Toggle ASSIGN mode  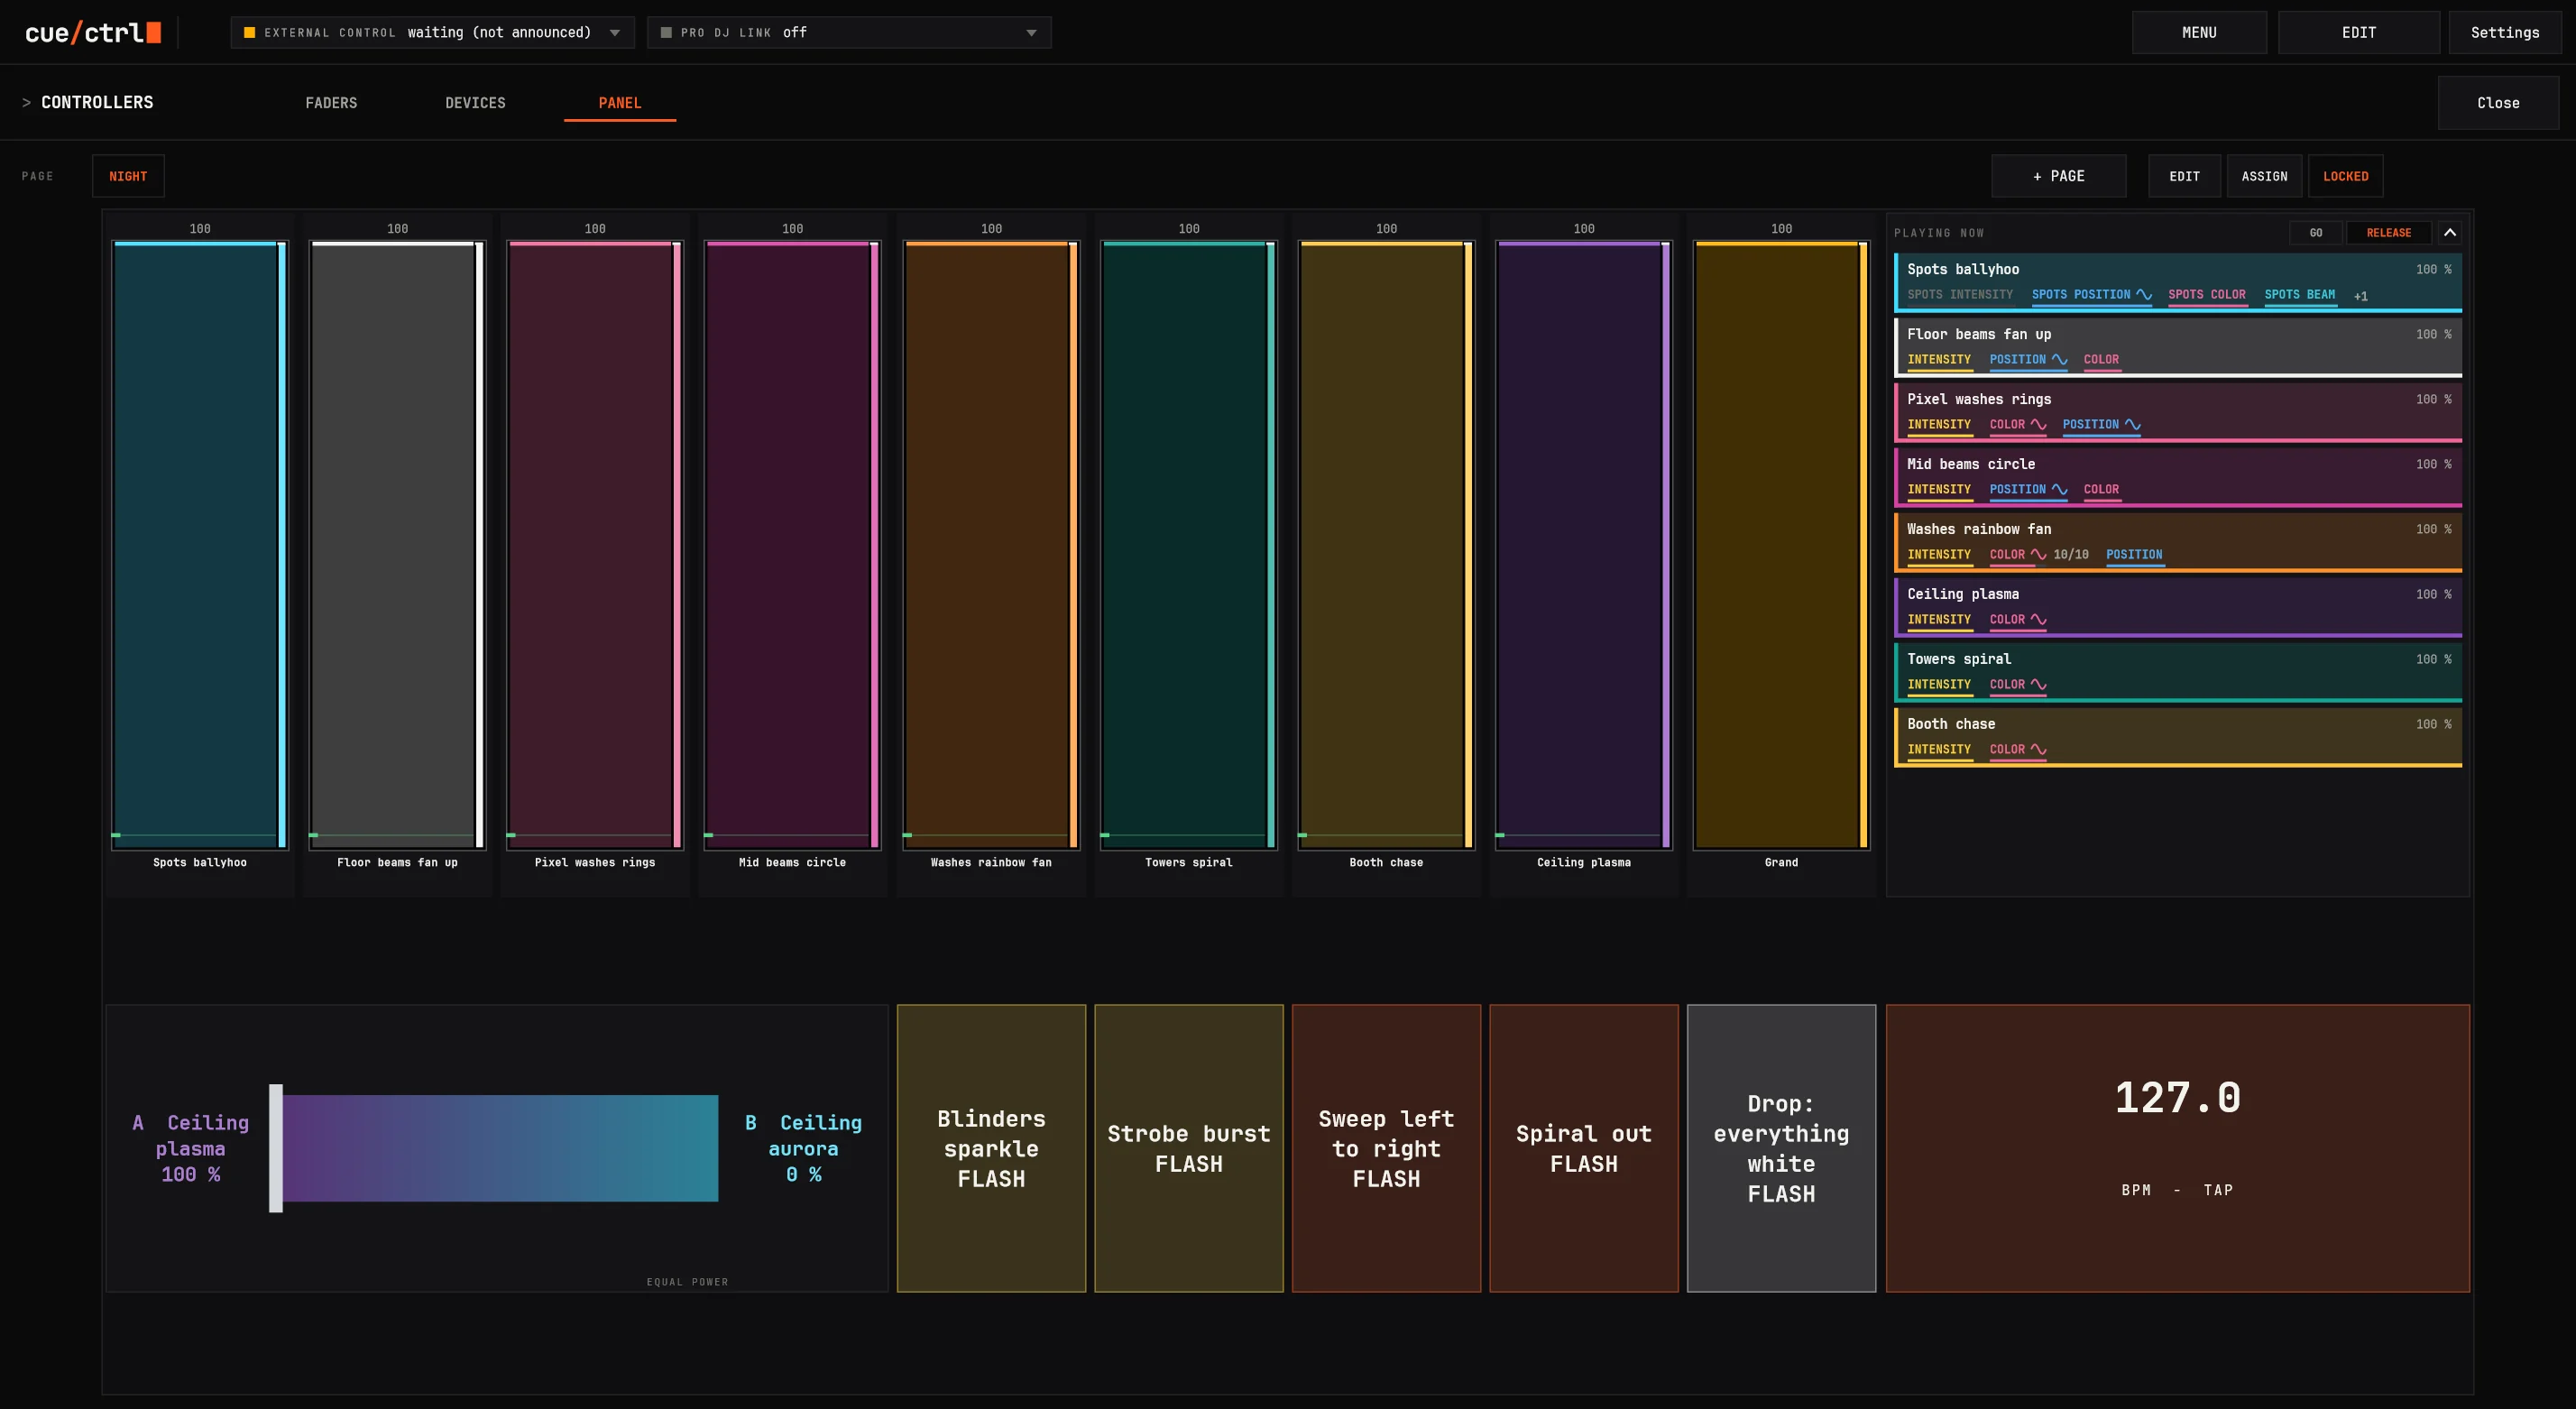coord(2264,176)
